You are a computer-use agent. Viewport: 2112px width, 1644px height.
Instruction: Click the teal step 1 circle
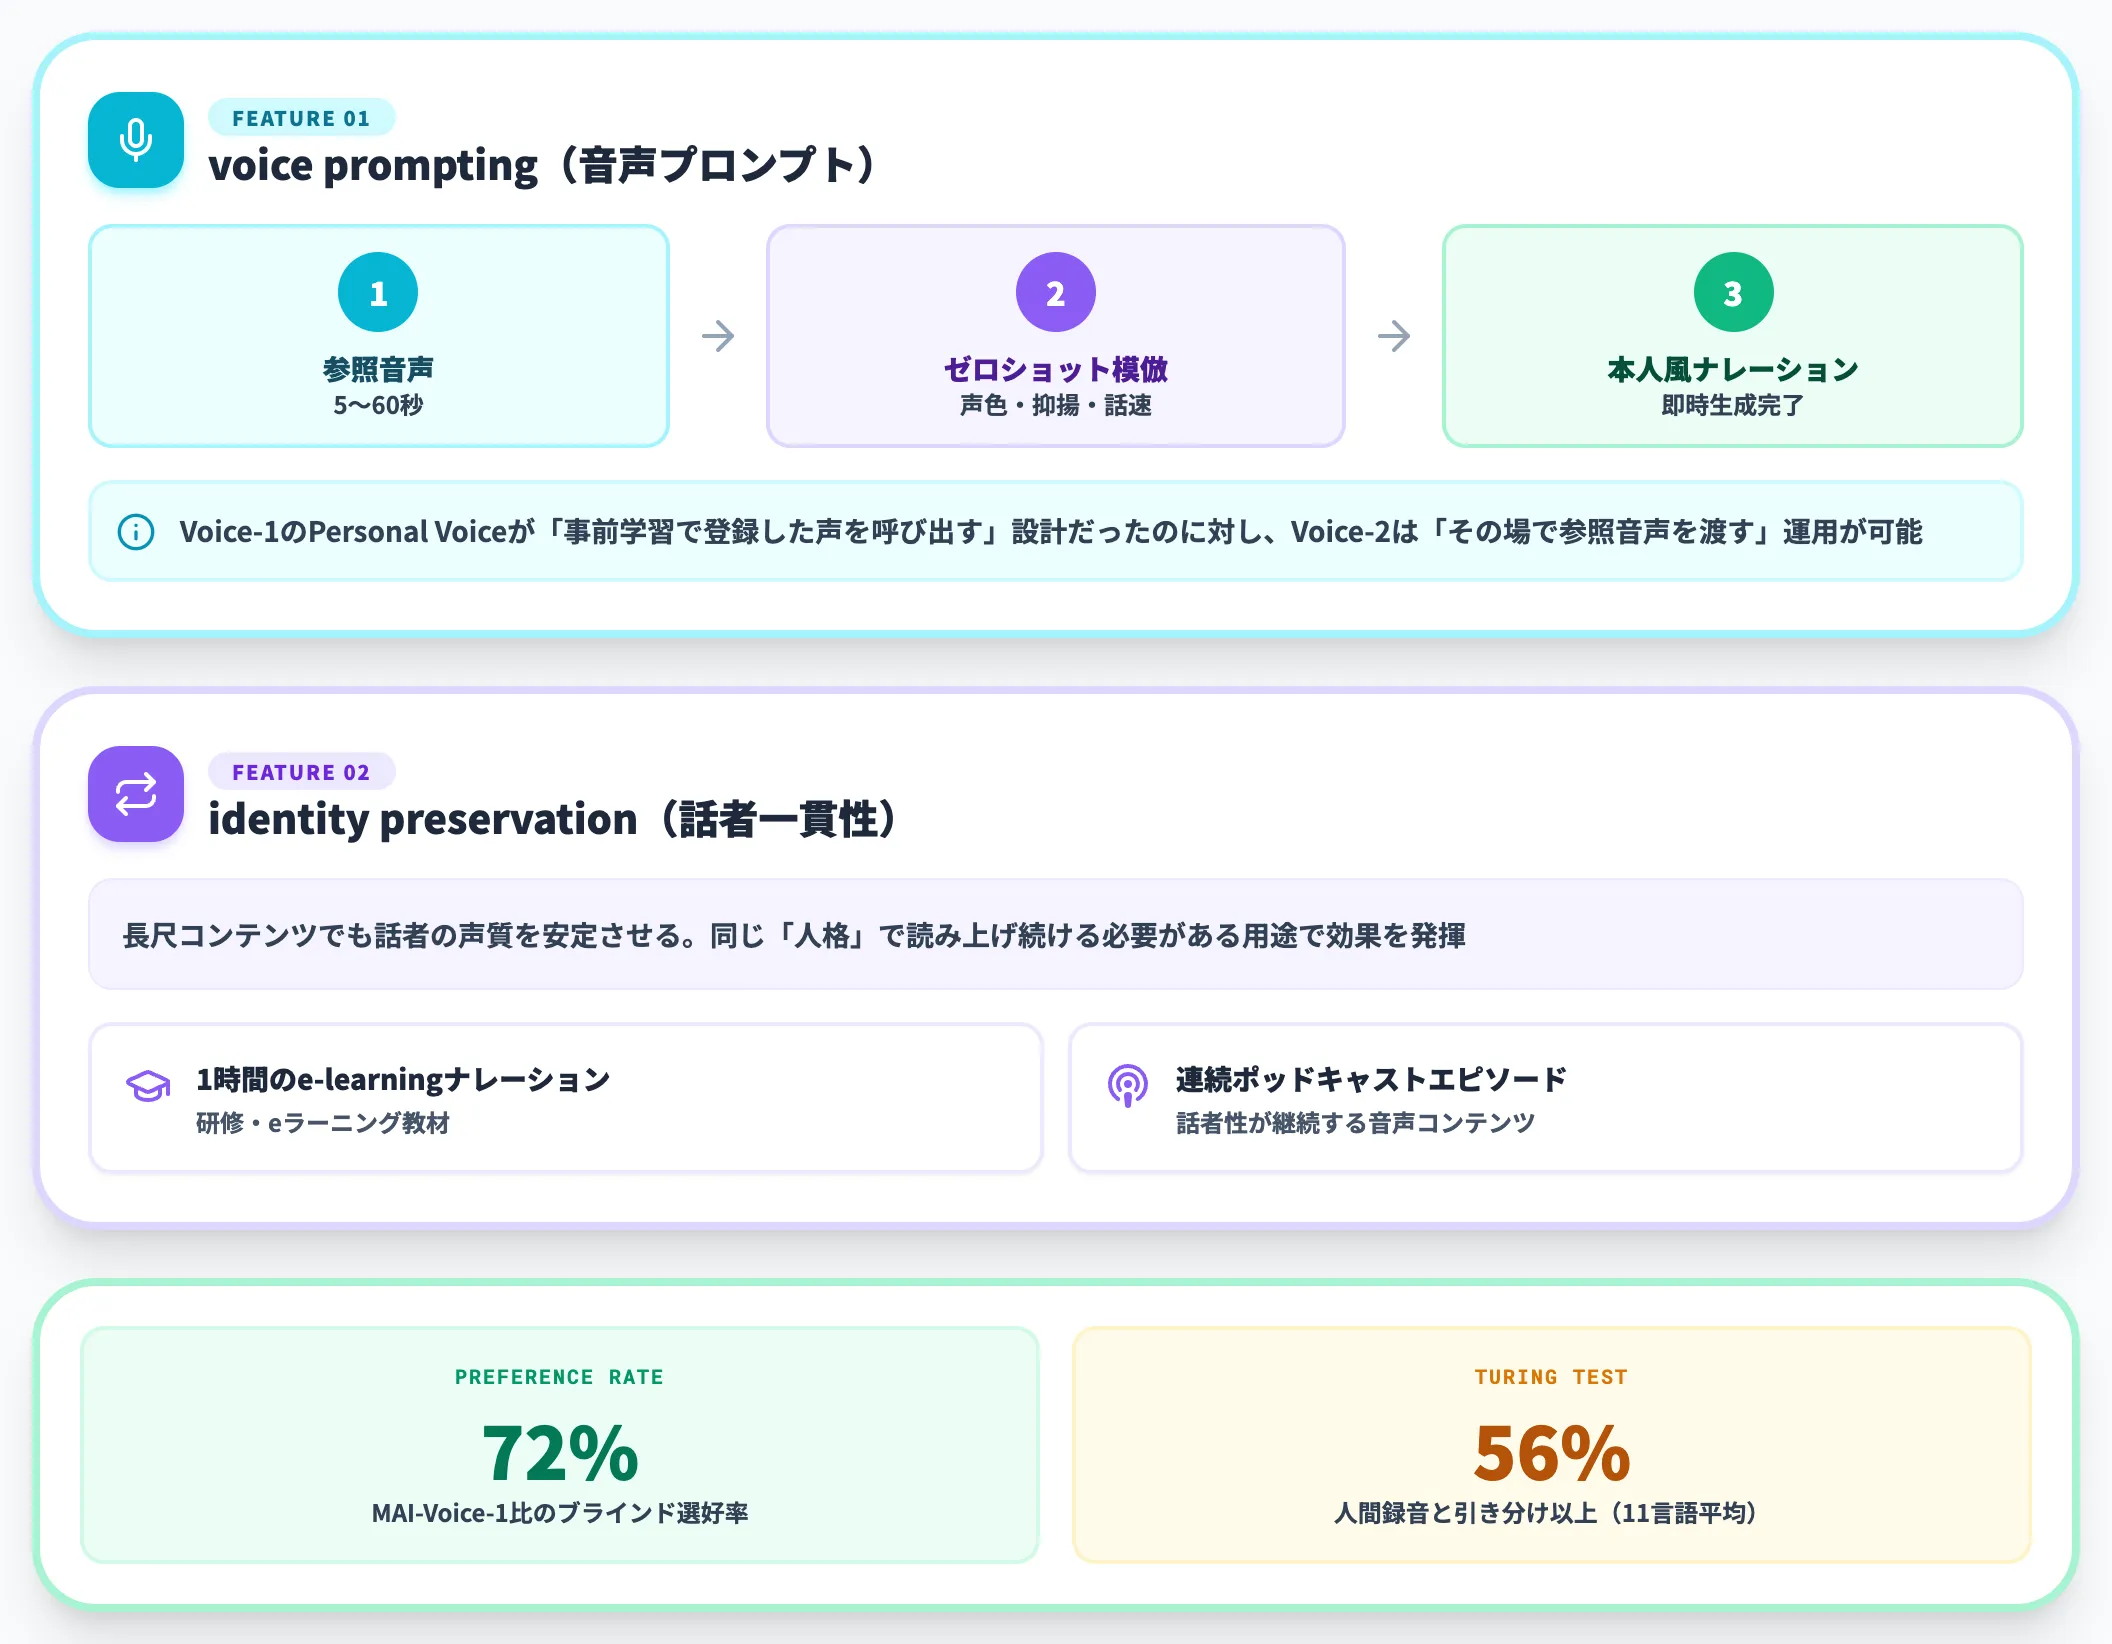[x=378, y=292]
